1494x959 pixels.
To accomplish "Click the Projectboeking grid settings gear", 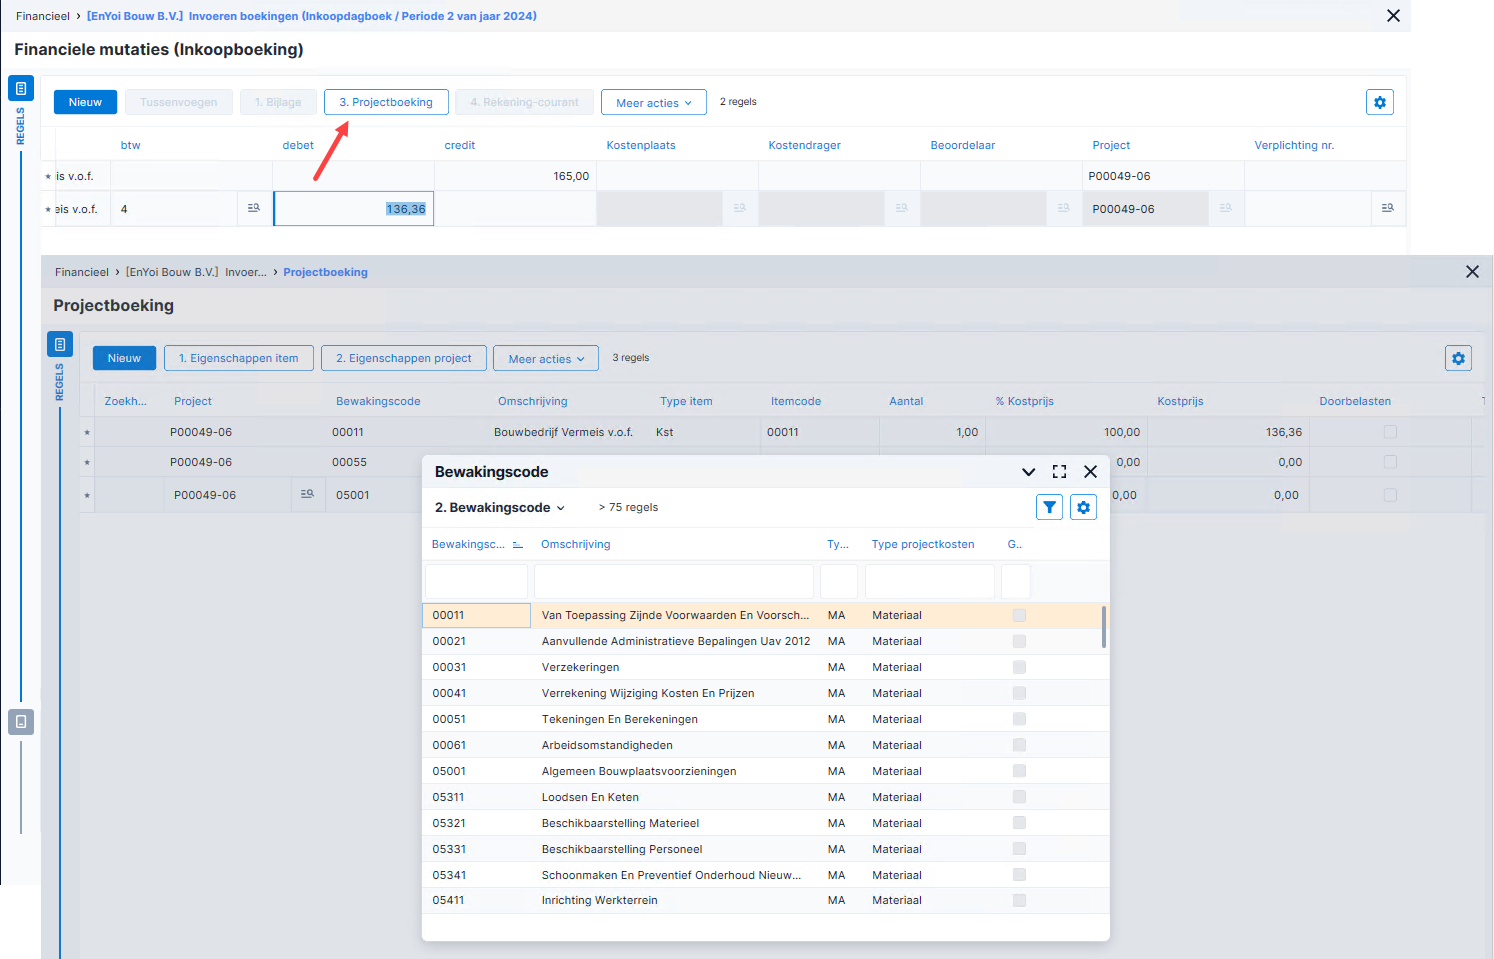I will pos(1458,358).
